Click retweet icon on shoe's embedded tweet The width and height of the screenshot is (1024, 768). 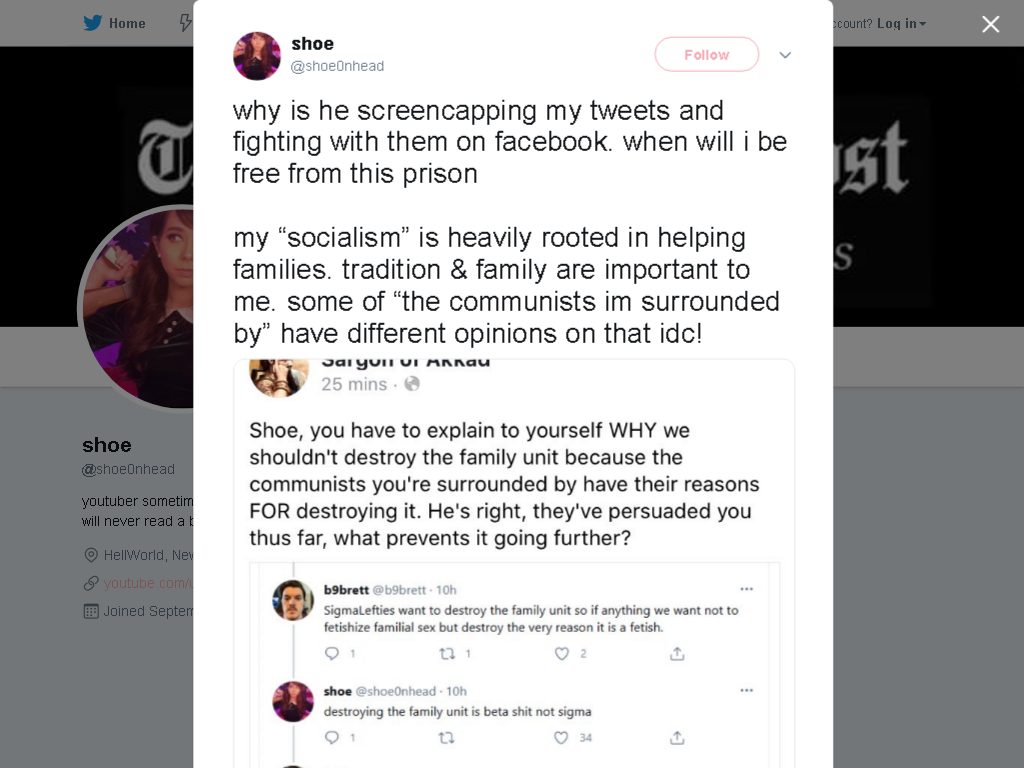pyautogui.click(x=447, y=737)
